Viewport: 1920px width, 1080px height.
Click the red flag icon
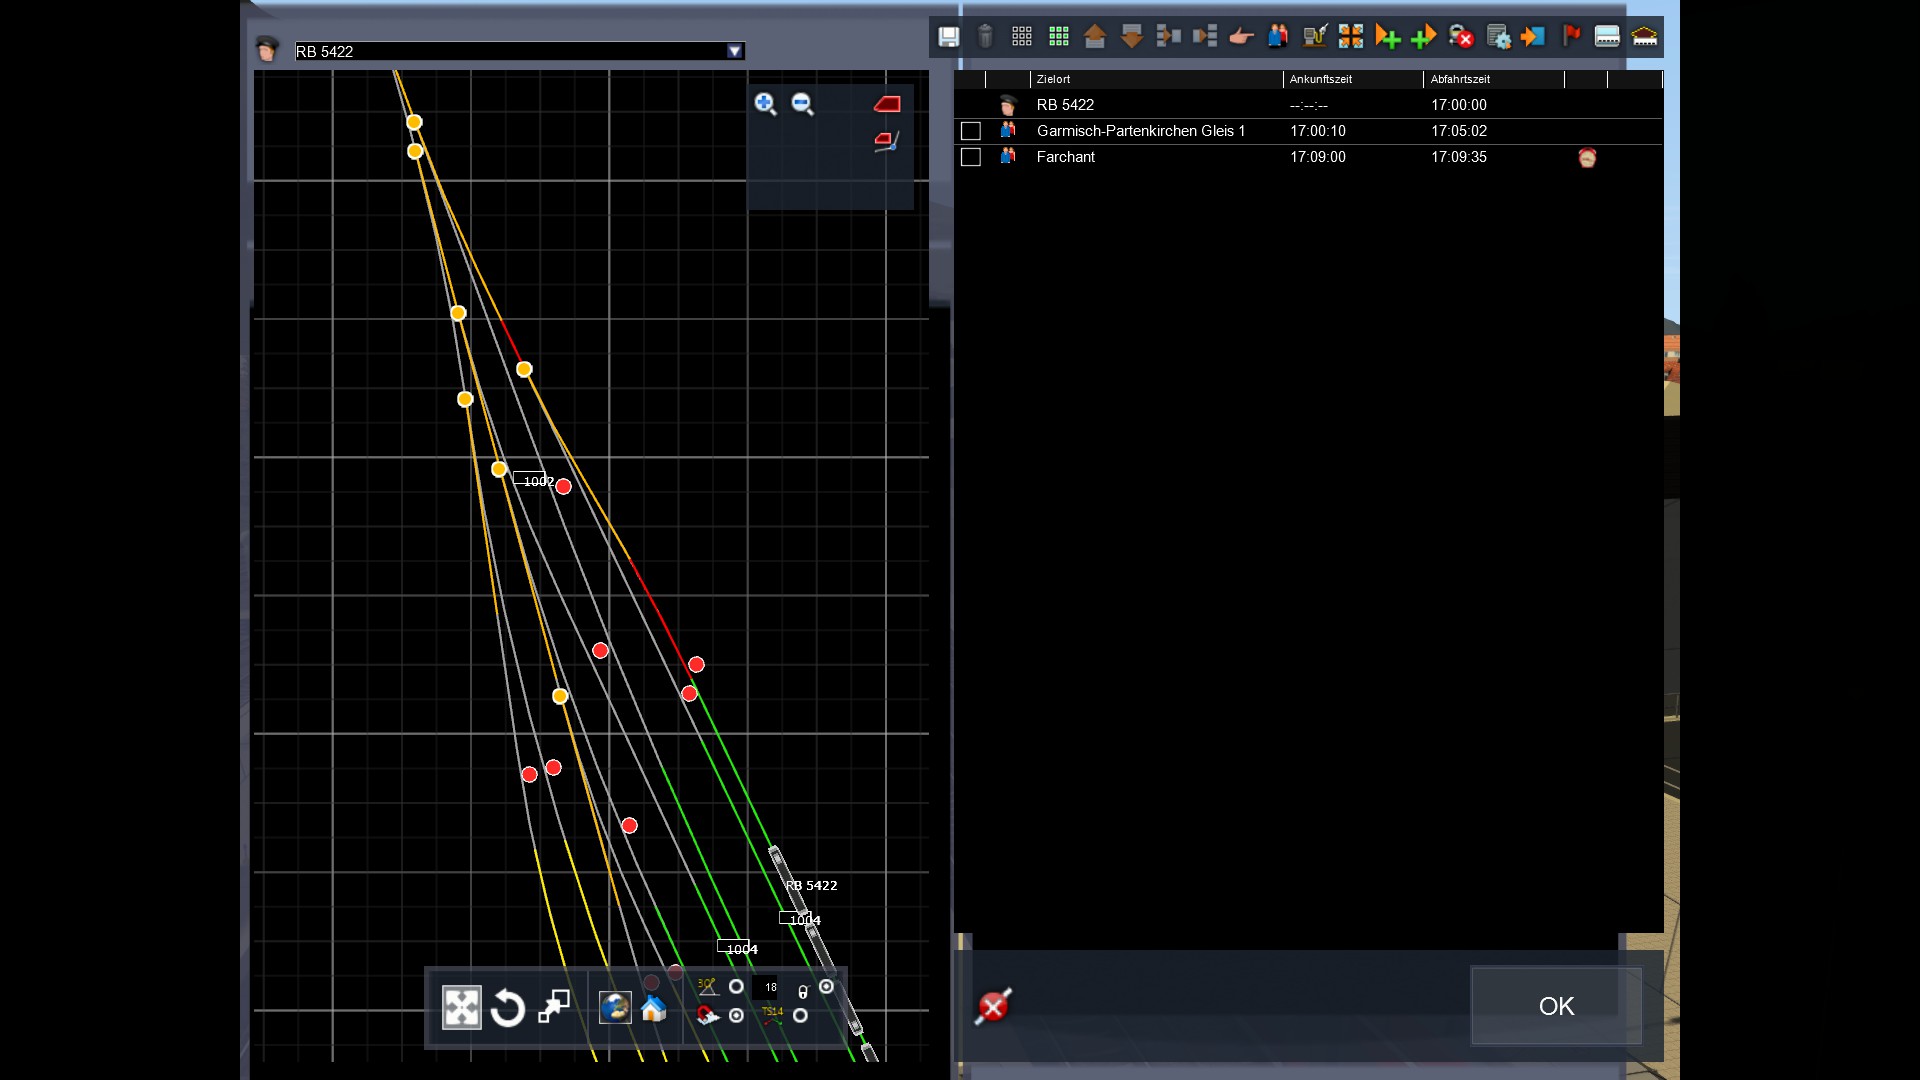1571,37
